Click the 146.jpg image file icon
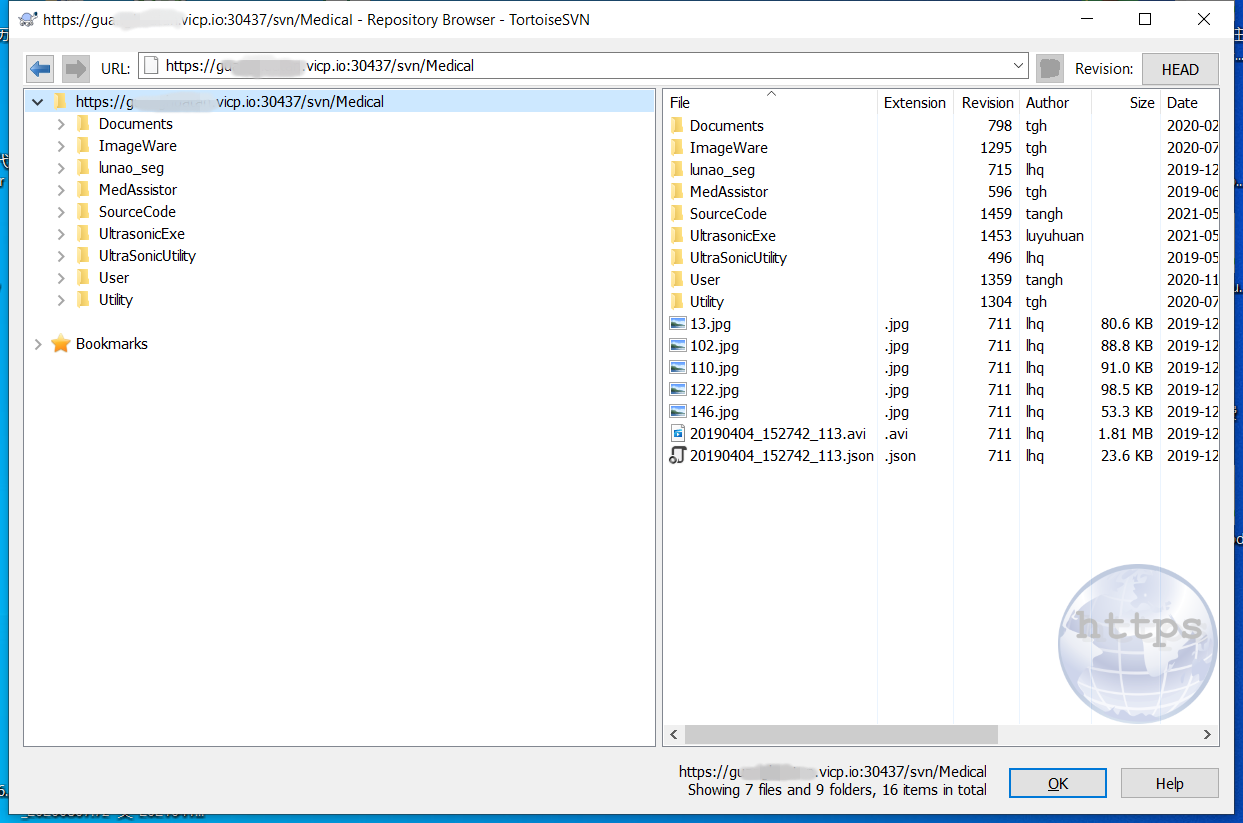The height and width of the screenshot is (823, 1243). 677,411
